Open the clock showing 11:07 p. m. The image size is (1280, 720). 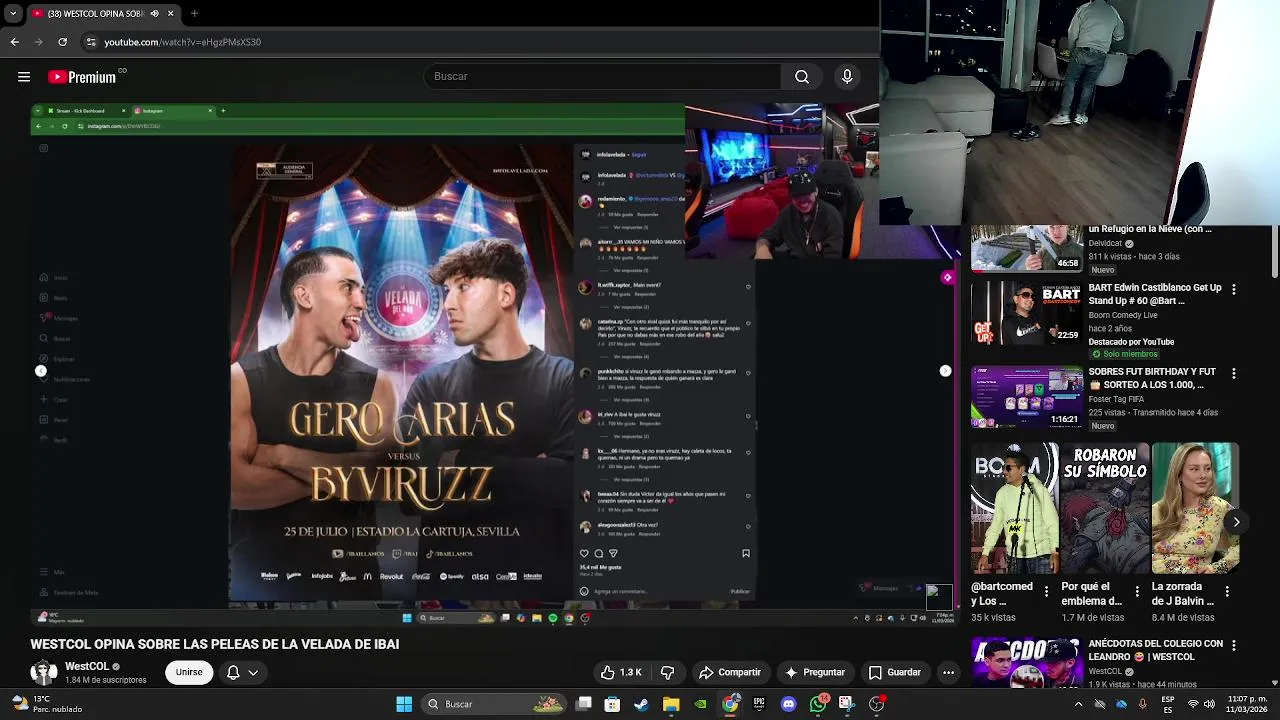(1246, 704)
